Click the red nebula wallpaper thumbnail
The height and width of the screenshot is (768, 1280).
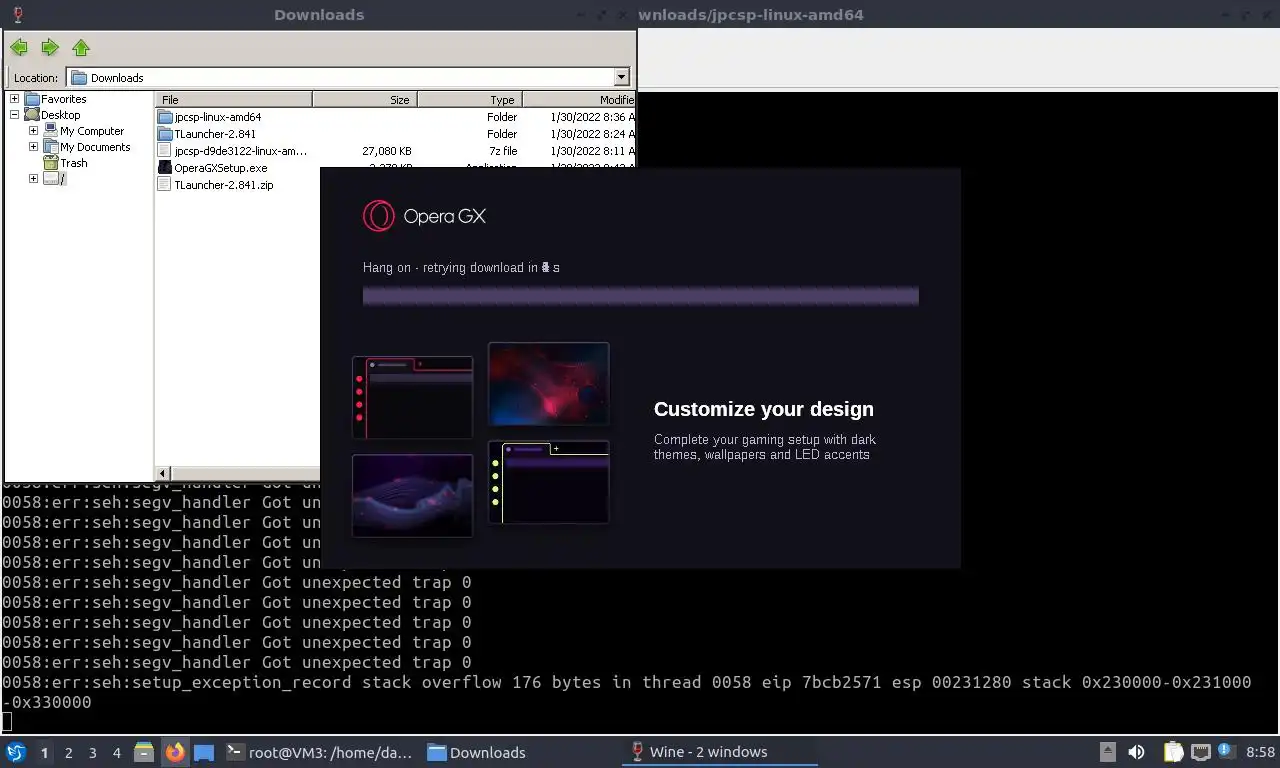(x=548, y=384)
